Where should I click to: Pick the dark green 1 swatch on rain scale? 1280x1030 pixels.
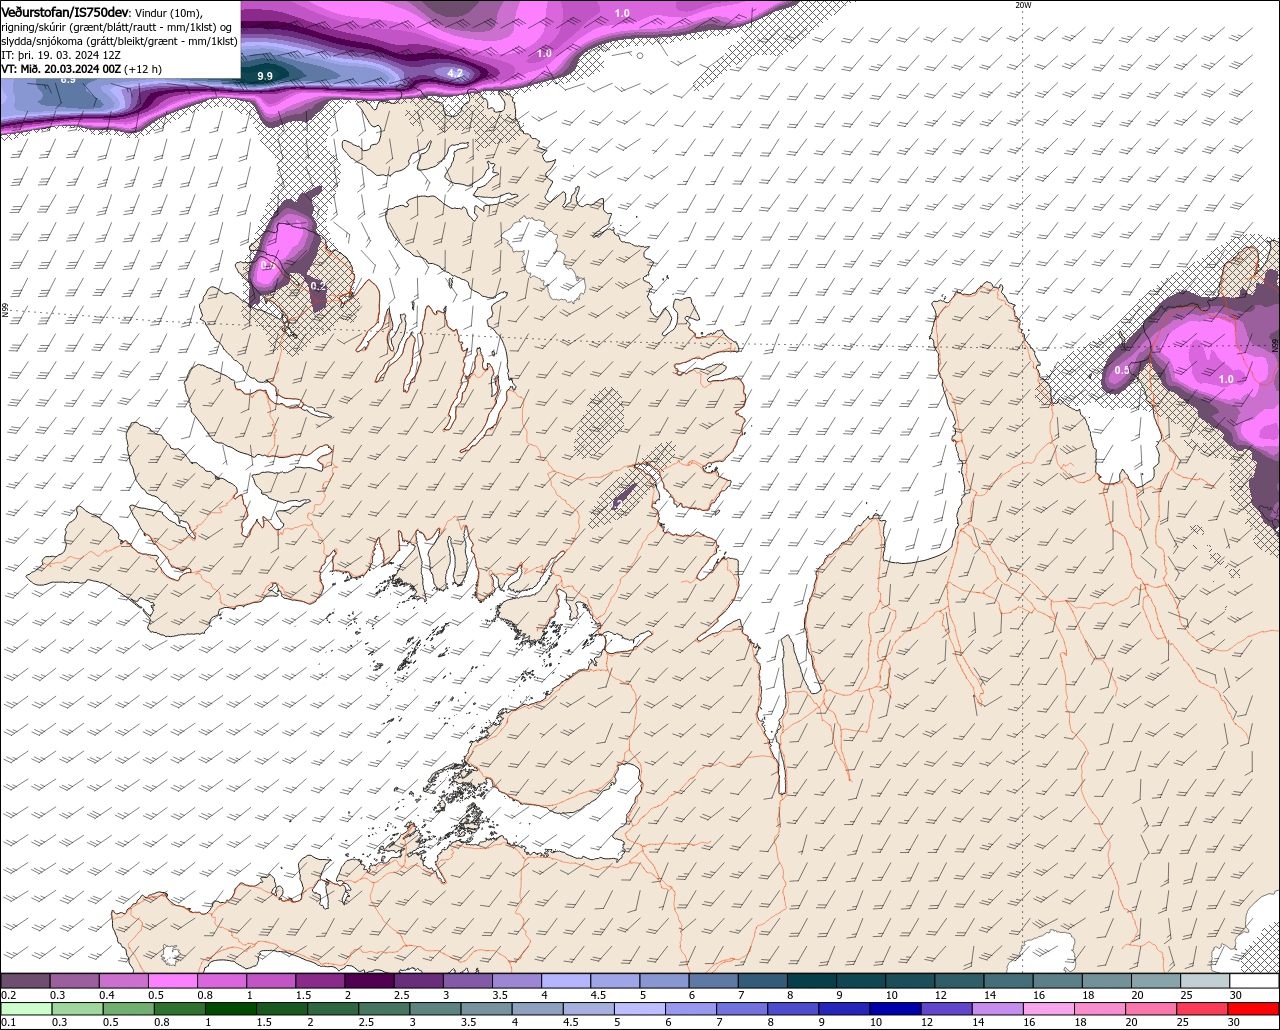pos(231,1009)
